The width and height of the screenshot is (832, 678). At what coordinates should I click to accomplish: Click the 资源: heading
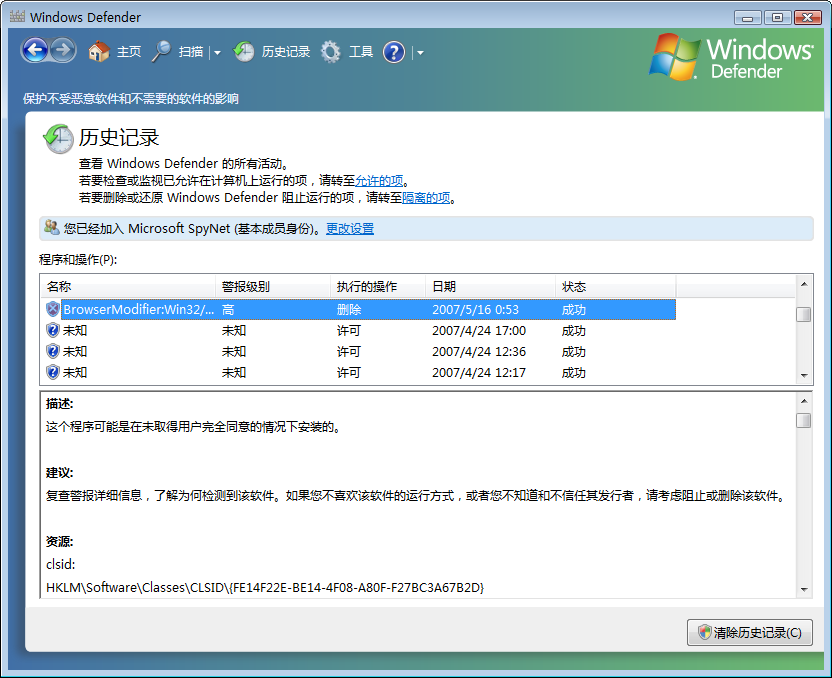(x=59, y=542)
